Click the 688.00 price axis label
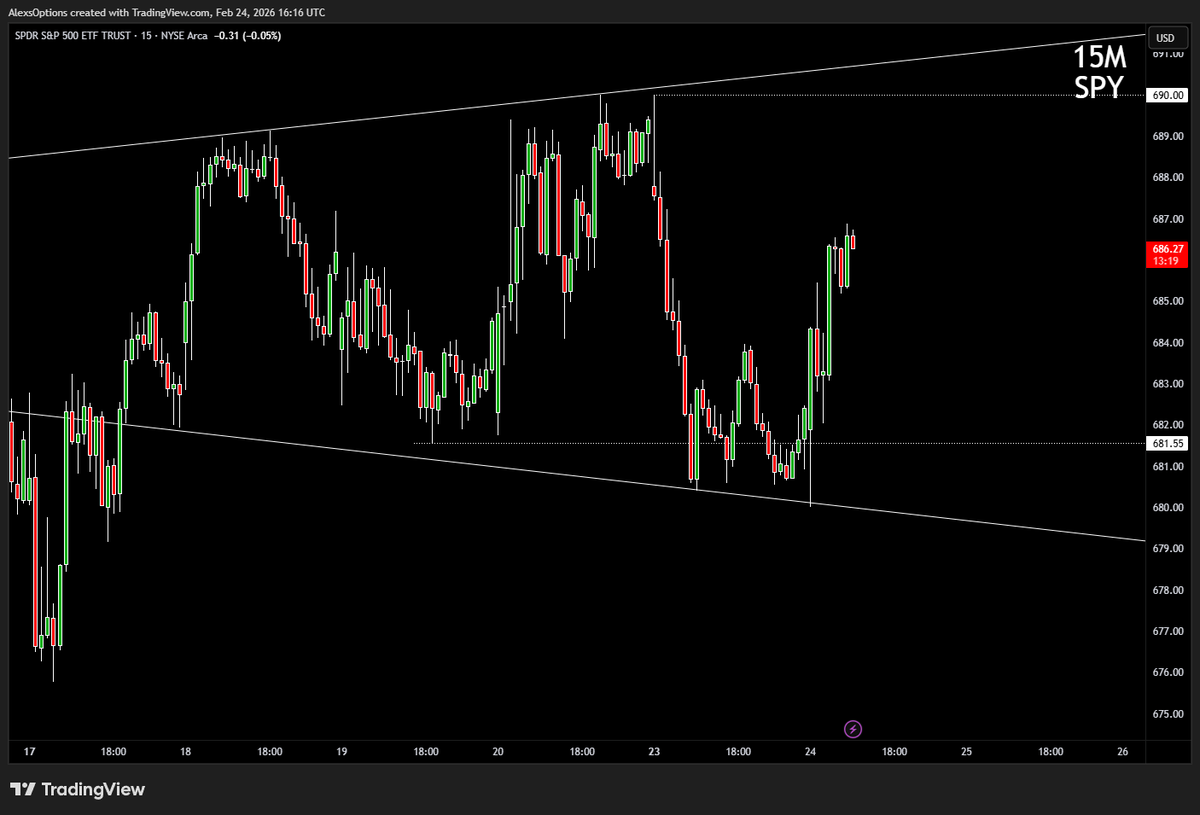1200x815 pixels. (x=1168, y=178)
